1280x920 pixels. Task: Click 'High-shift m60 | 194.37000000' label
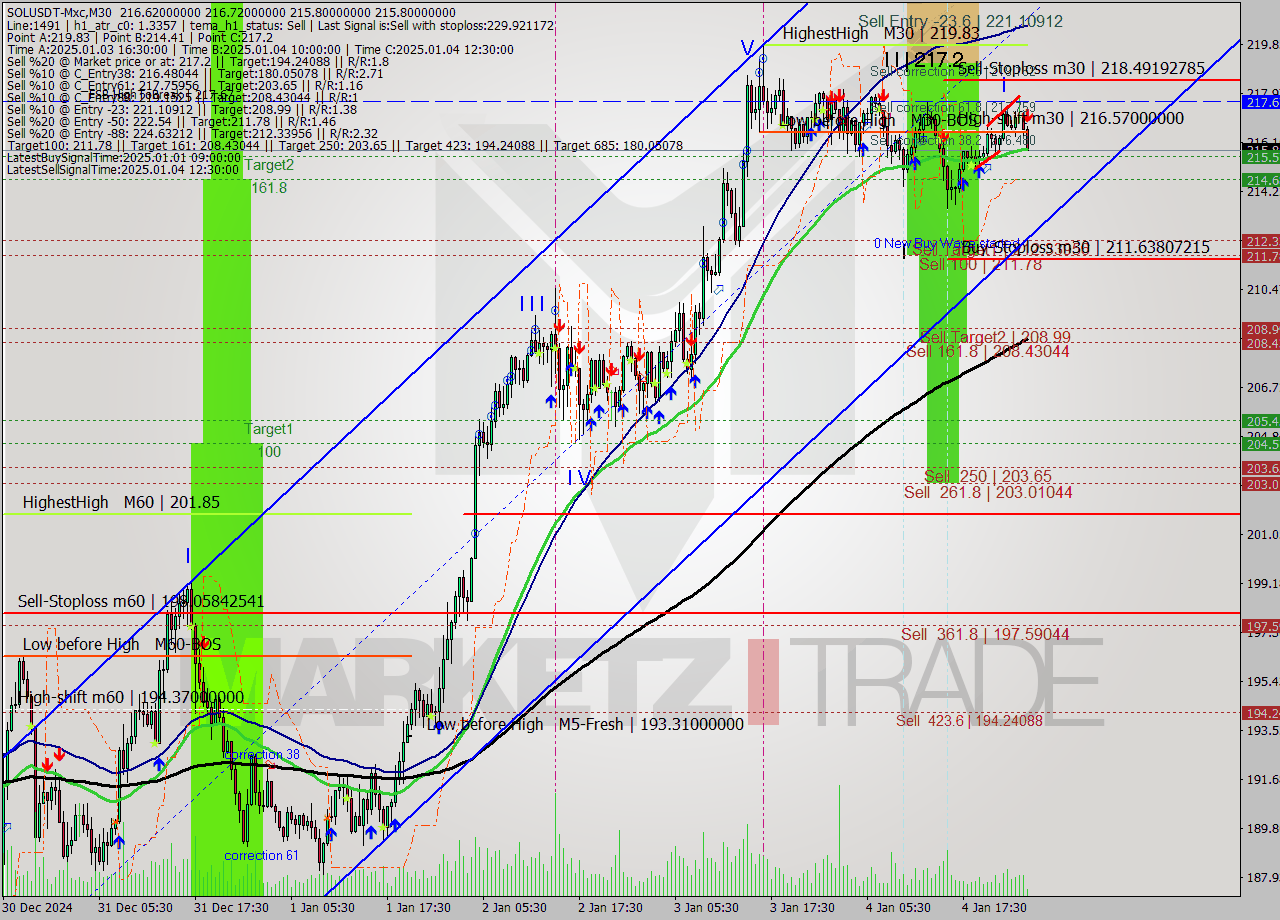131,697
